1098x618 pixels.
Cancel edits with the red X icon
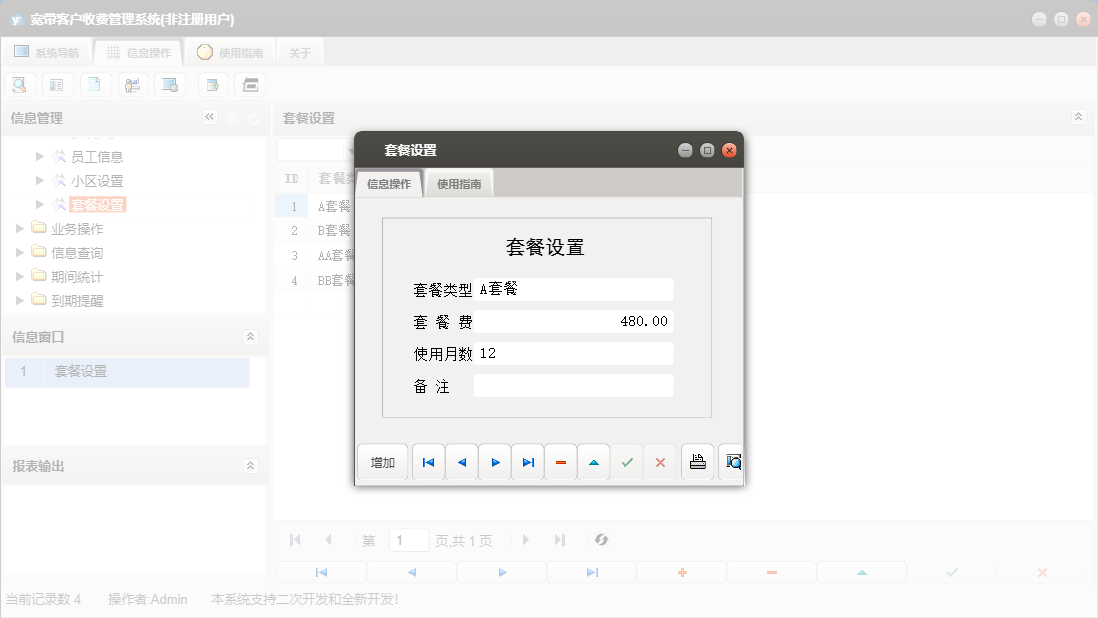point(660,461)
